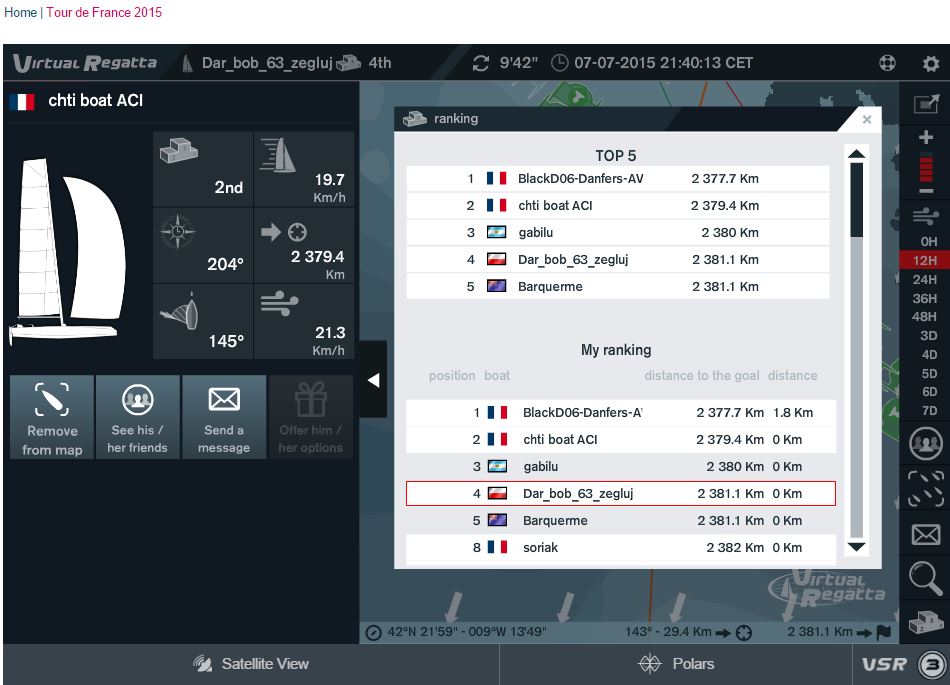
Task: Toggle the wind forecast icon
Action: click(926, 216)
